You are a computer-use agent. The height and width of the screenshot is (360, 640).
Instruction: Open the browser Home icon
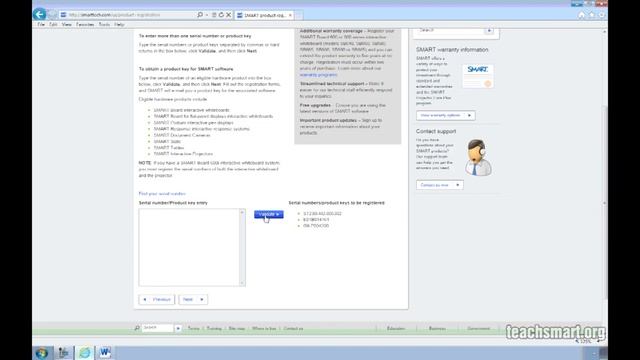(x=582, y=15)
